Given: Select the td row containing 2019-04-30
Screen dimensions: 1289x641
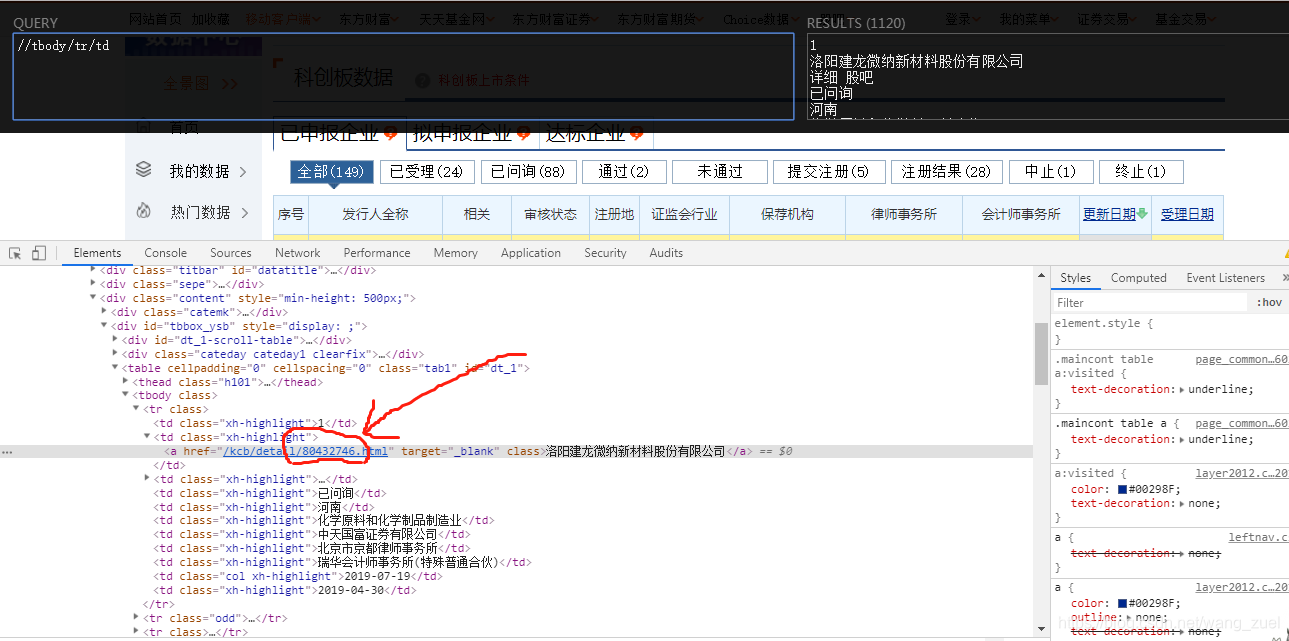Looking at the screenshot, I should [284, 591].
